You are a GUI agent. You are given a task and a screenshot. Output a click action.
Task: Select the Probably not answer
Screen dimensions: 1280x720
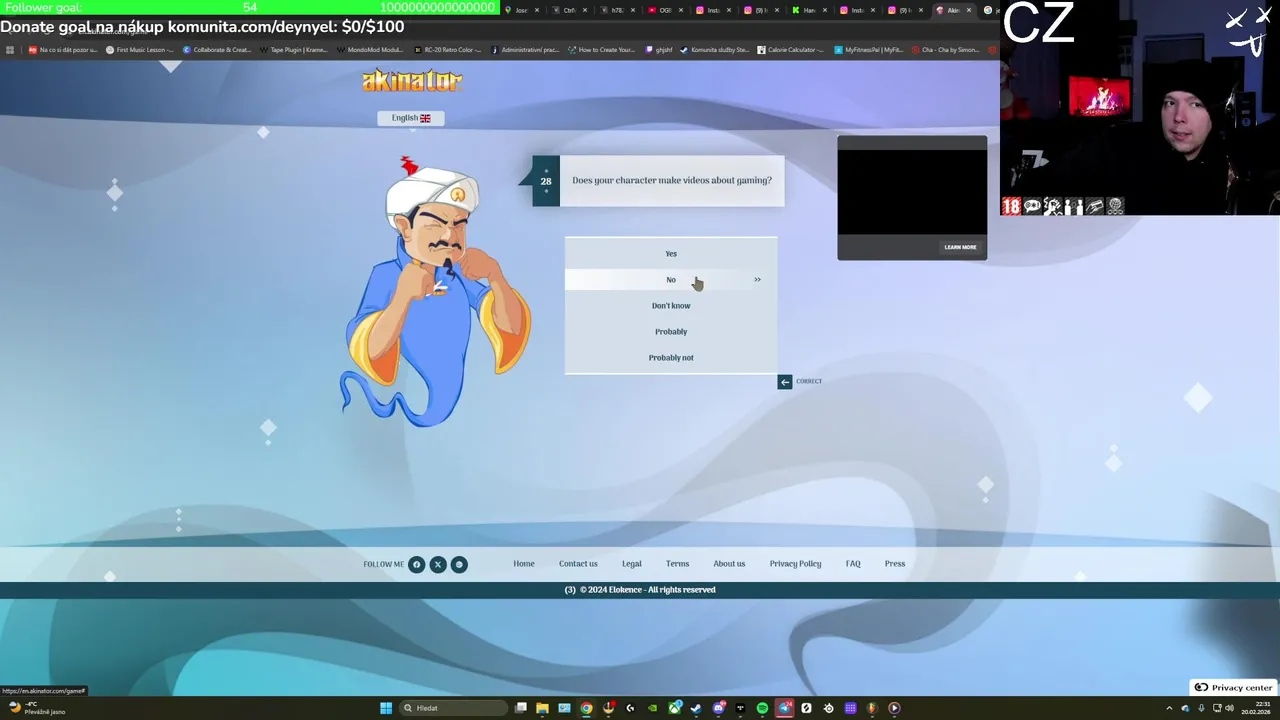[671, 357]
